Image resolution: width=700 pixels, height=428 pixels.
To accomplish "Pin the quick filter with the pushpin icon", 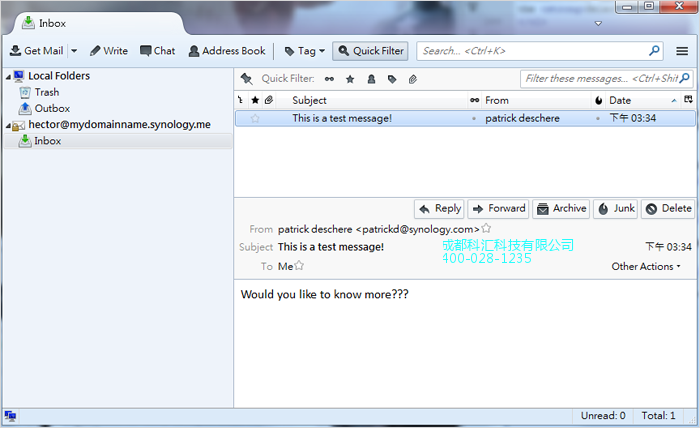I will (x=246, y=78).
